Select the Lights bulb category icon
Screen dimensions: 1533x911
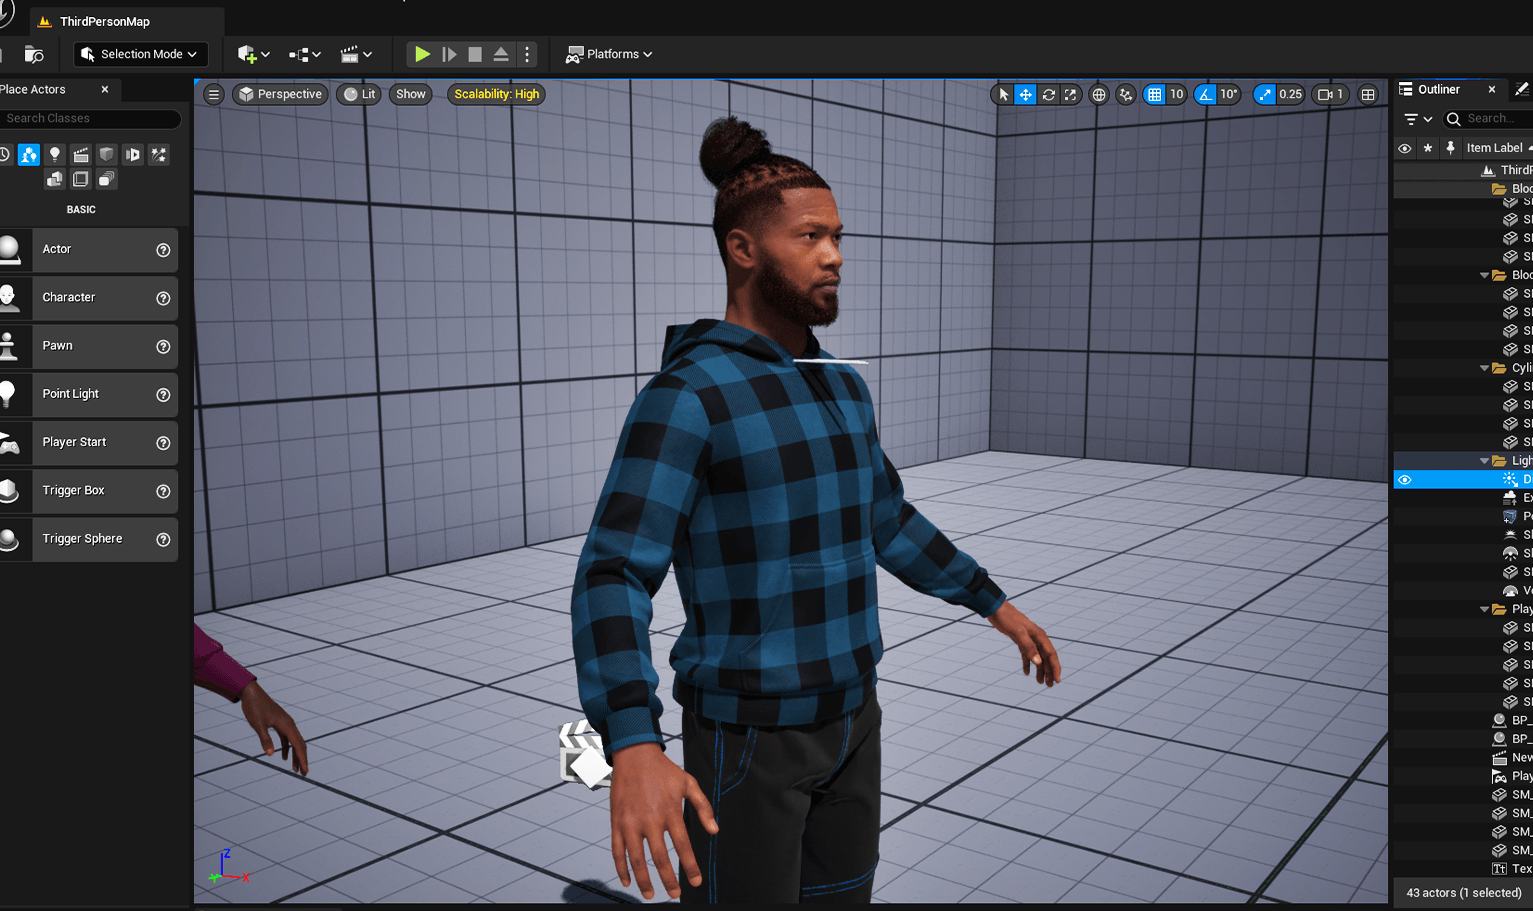click(x=55, y=154)
